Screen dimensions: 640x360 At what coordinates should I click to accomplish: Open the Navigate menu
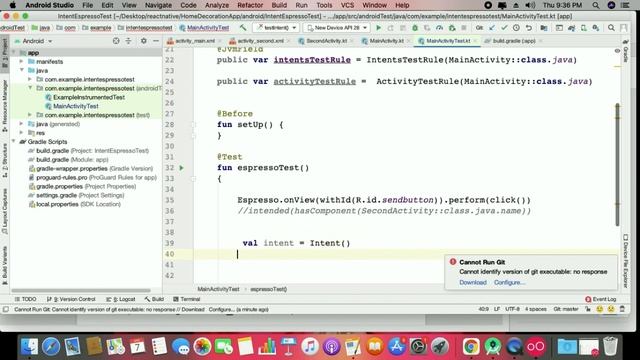click(158, 5)
